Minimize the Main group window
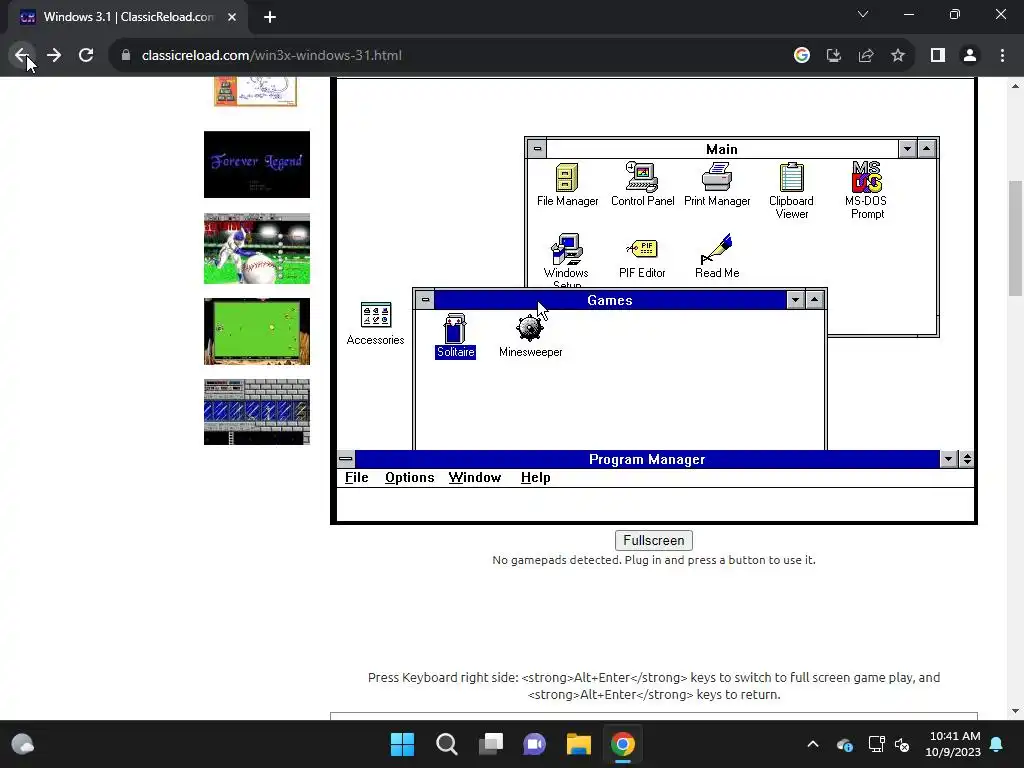The width and height of the screenshot is (1024, 768). click(907, 149)
